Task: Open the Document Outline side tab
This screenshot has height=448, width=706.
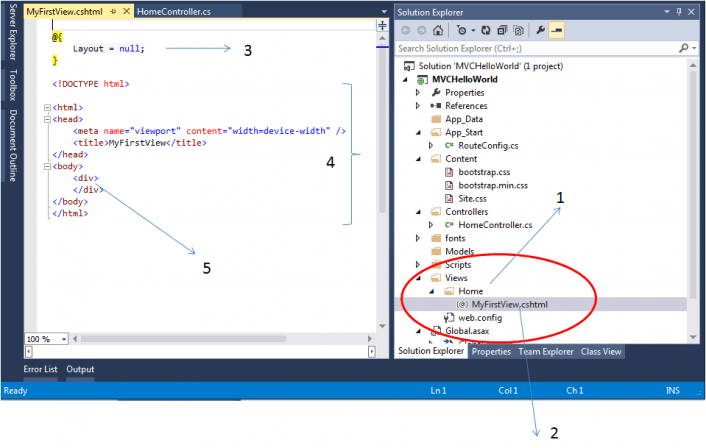Action: (13, 145)
